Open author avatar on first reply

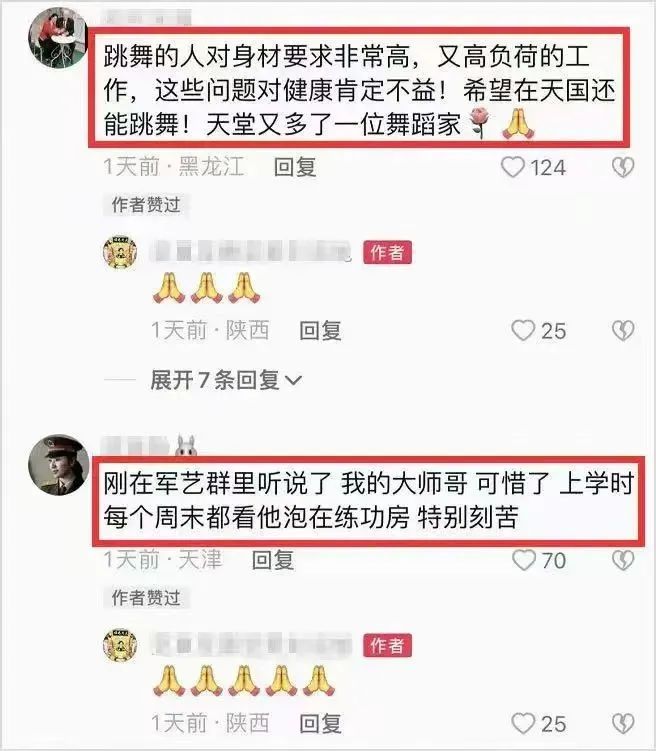click(120, 252)
